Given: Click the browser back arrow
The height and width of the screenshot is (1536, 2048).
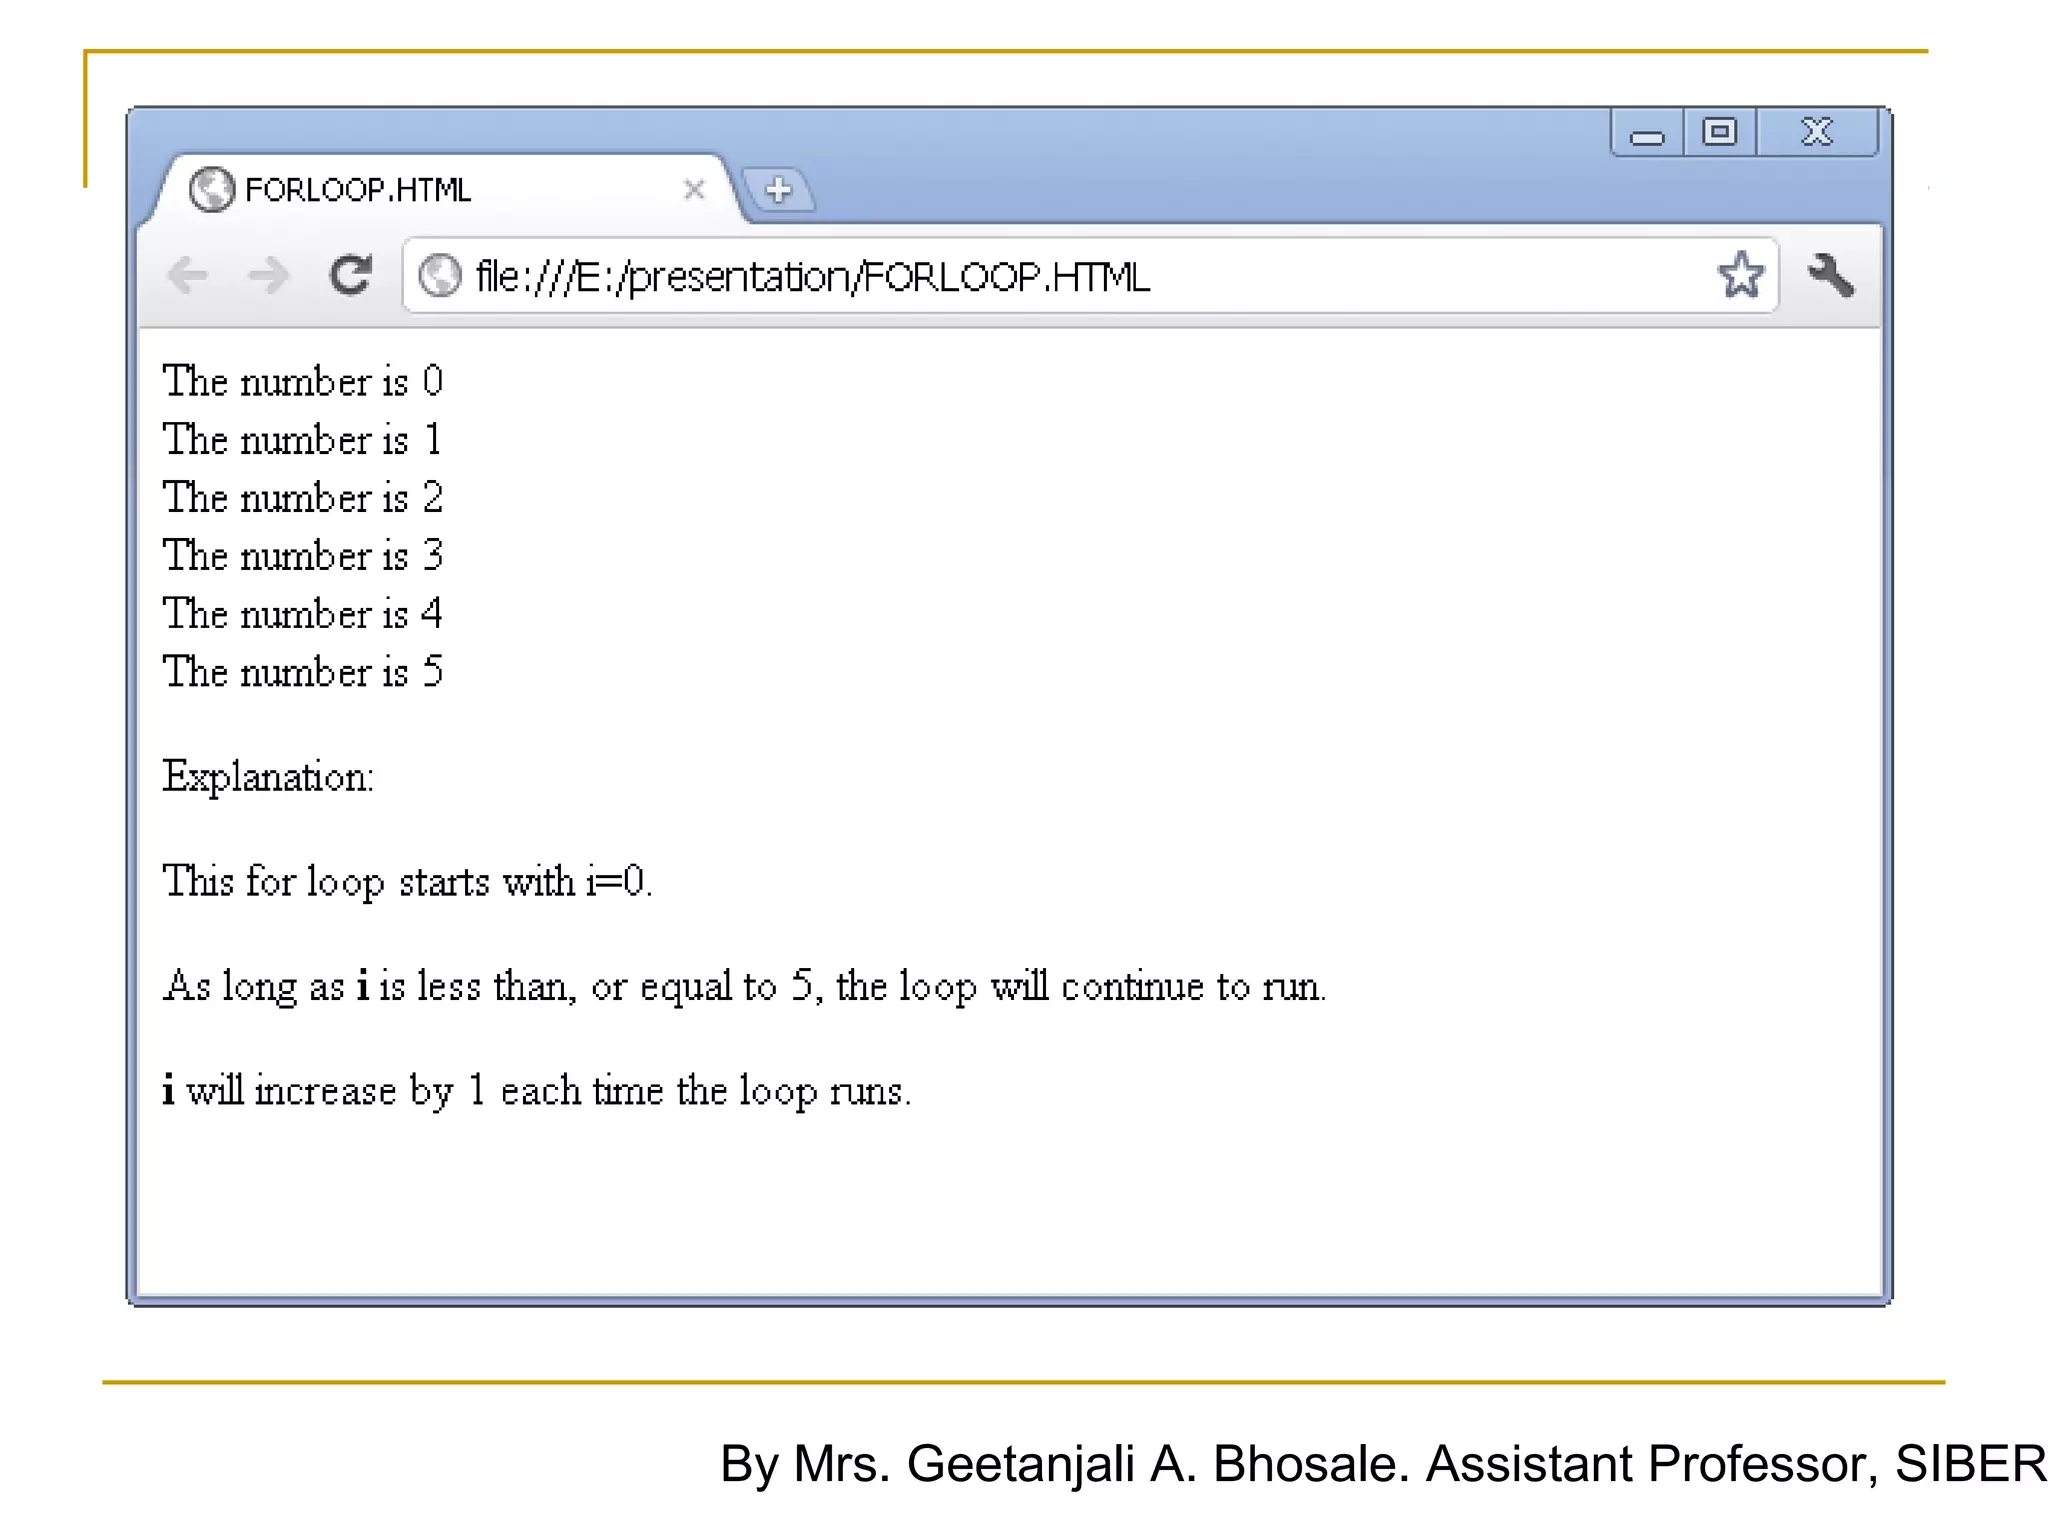Looking at the screenshot, I should click(188, 275).
